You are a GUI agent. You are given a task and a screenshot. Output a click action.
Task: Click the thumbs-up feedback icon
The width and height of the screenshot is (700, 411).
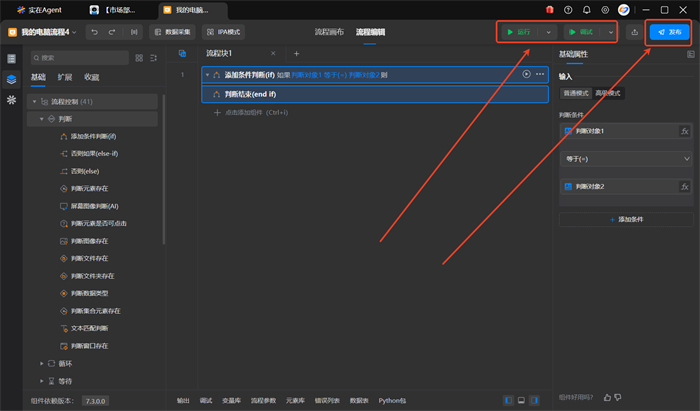pos(607,397)
